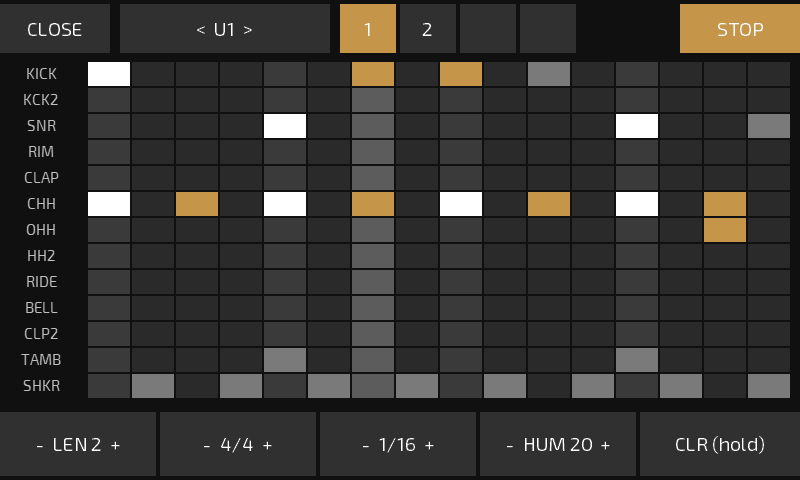Stop playback with the STOP button
This screenshot has width=800, height=480.
(x=740, y=29)
